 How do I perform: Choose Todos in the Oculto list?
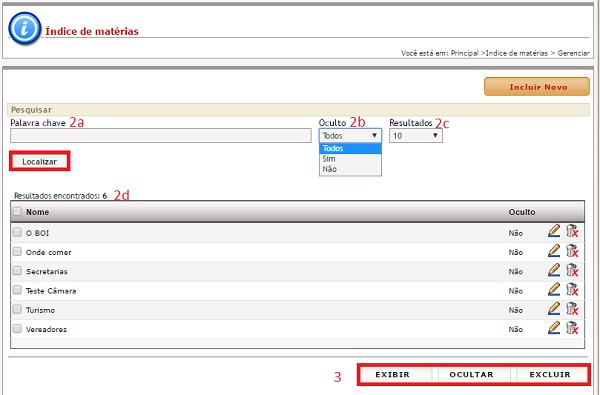(350, 148)
